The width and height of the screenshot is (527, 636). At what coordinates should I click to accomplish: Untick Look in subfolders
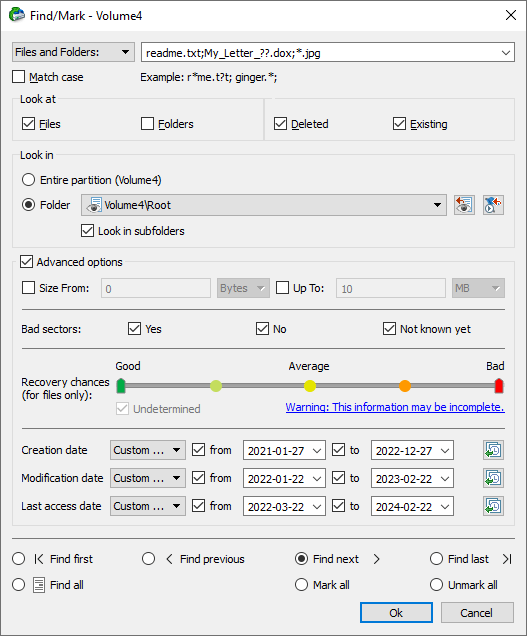[87, 231]
